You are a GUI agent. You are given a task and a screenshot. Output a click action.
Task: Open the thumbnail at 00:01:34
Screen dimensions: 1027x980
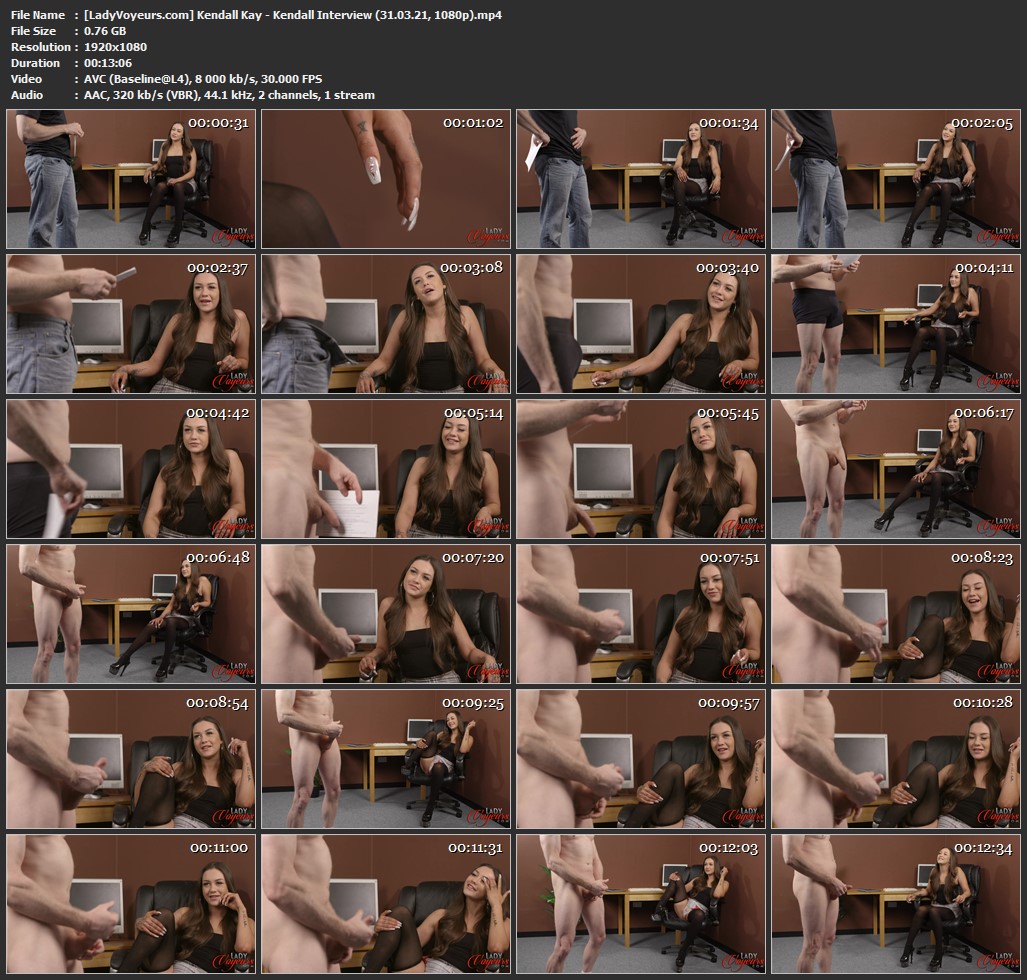point(641,178)
